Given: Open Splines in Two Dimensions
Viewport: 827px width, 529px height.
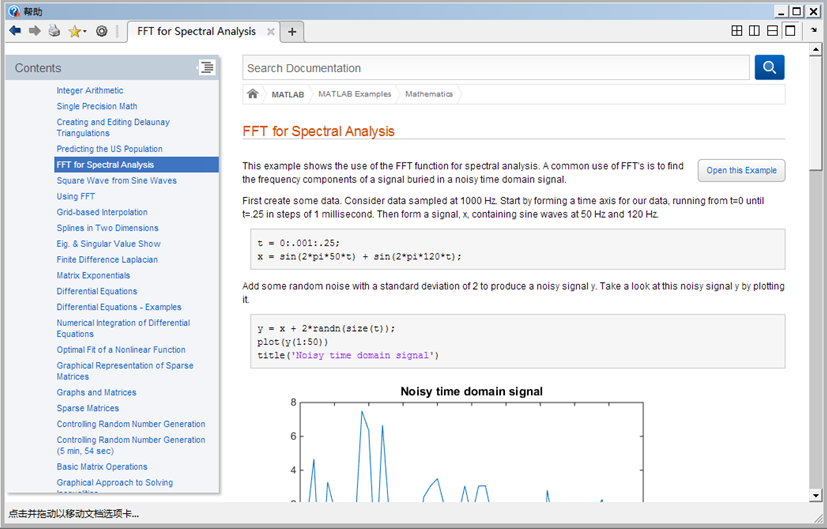Looking at the screenshot, I should pyautogui.click(x=107, y=228).
